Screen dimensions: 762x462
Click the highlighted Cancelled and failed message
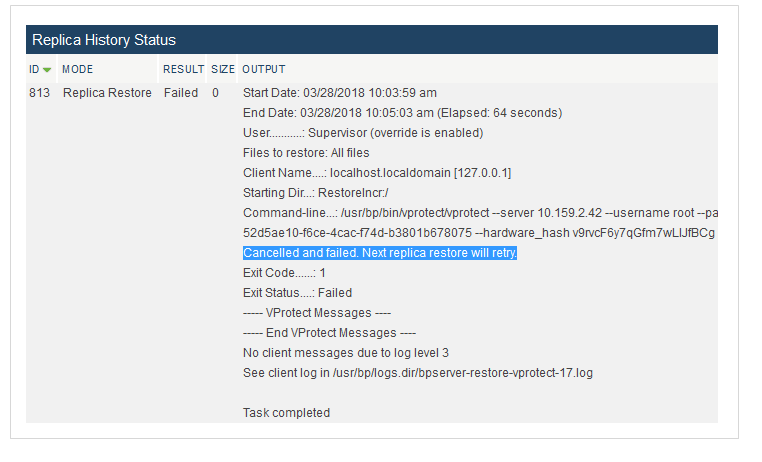pos(380,253)
